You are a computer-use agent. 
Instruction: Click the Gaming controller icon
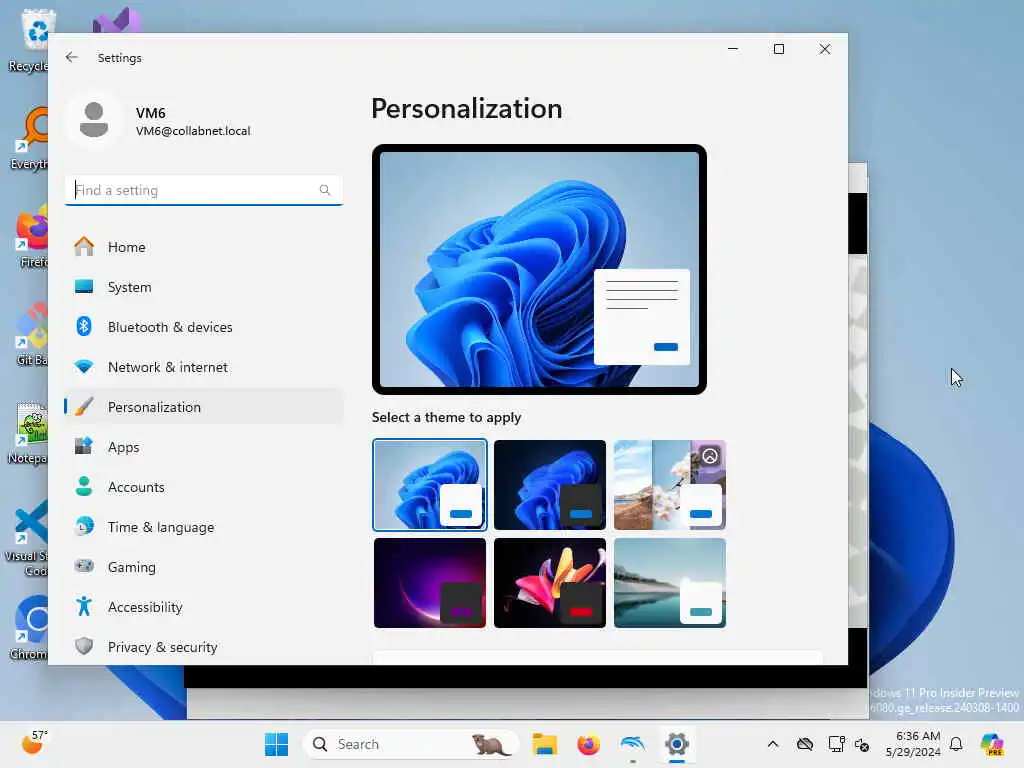click(84, 566)
